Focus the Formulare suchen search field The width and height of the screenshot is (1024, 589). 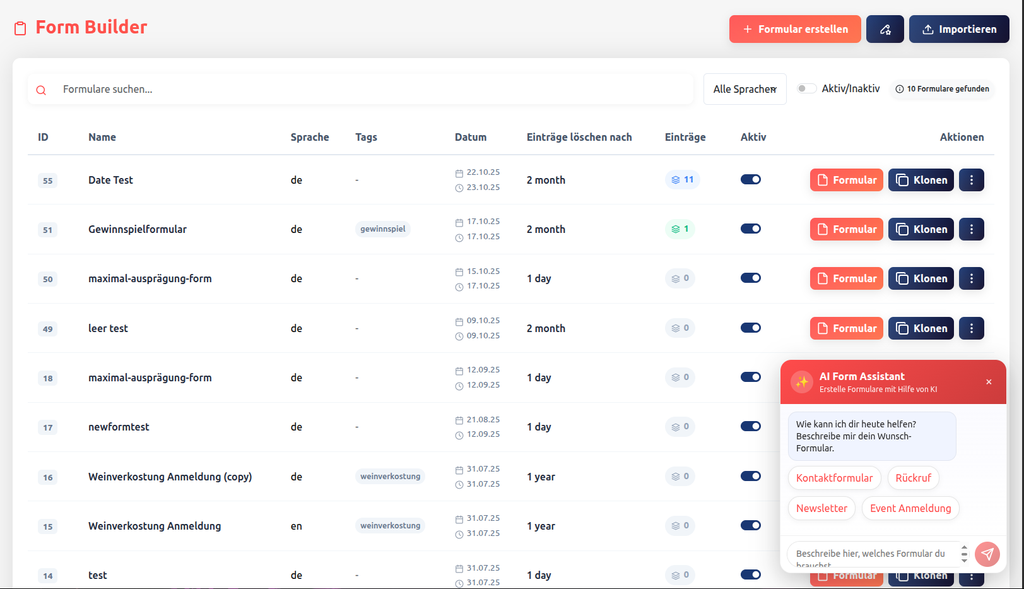[360, 89]
